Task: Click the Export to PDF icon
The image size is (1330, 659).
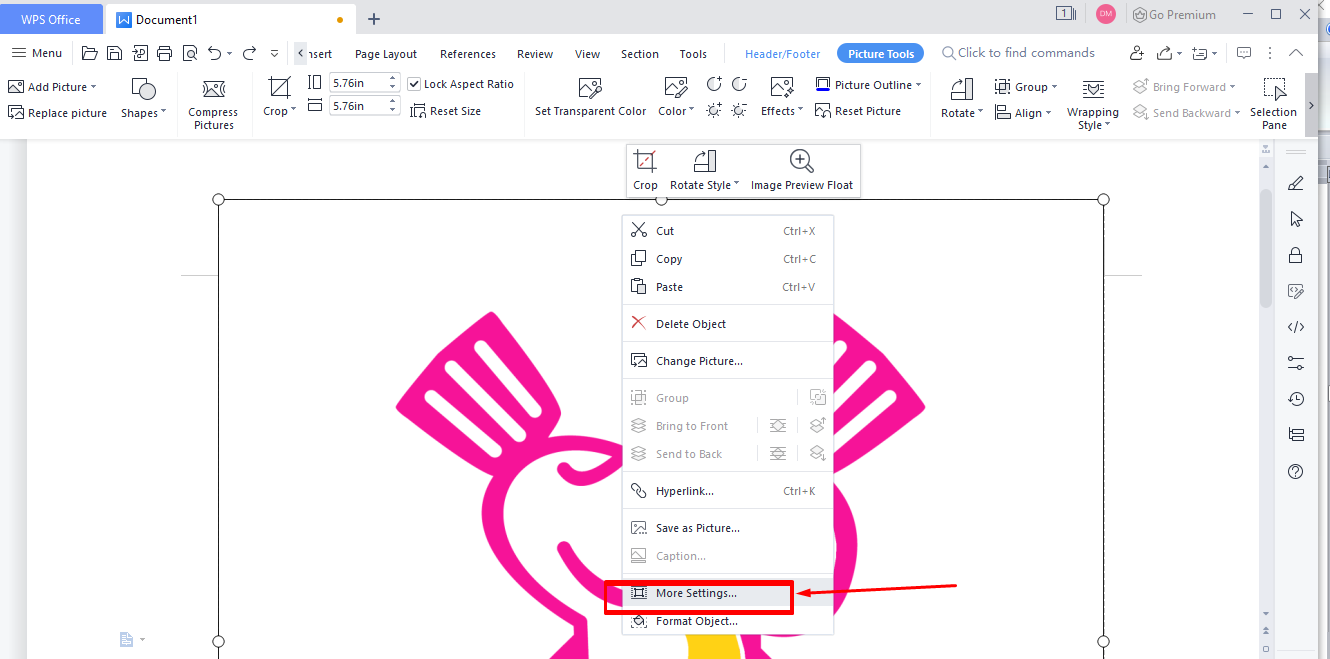Action: (140, 53)
